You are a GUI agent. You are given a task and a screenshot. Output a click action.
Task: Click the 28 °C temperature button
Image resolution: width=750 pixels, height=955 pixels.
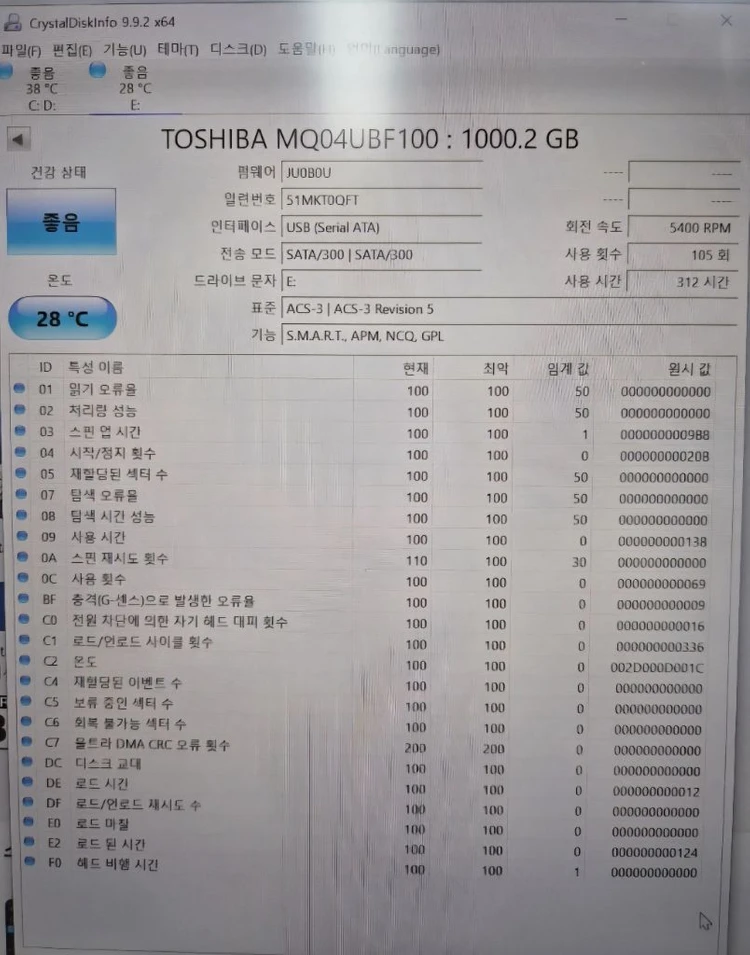coord(62,318)
